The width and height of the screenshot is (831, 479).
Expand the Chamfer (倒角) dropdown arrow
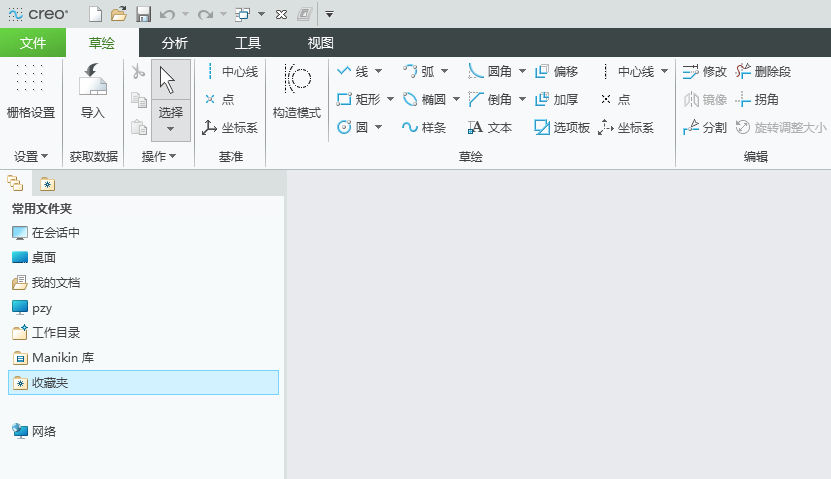(522, 99)
